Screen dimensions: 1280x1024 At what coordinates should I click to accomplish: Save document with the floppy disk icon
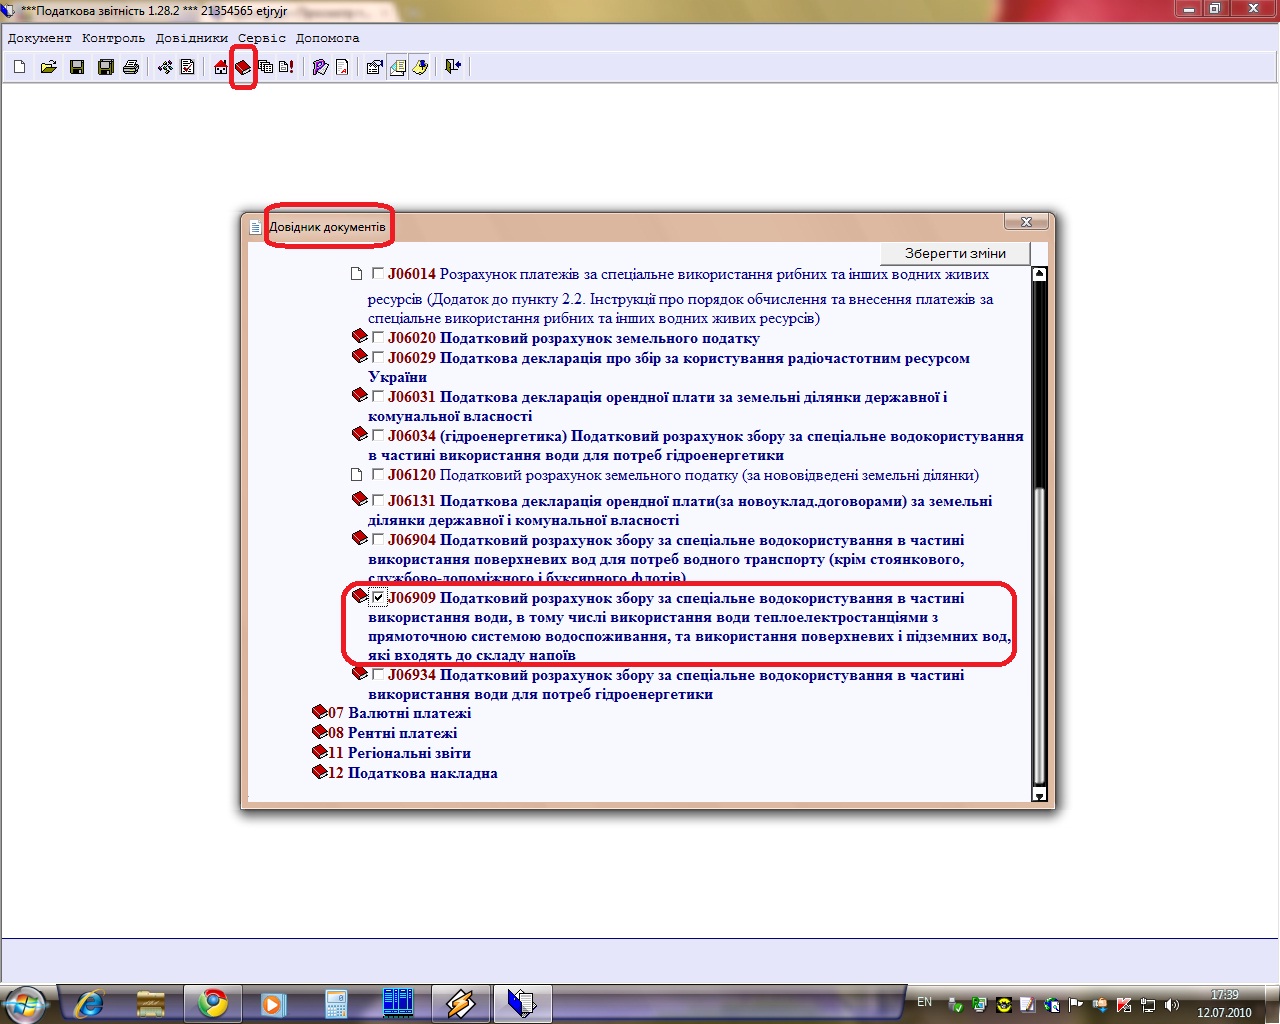pyautogui.click(x=77, y=67)
